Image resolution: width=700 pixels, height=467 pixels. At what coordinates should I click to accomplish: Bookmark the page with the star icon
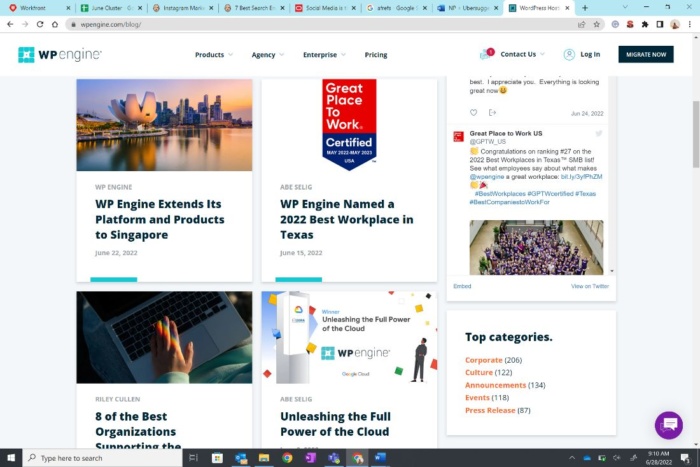(x=596, y=25)
